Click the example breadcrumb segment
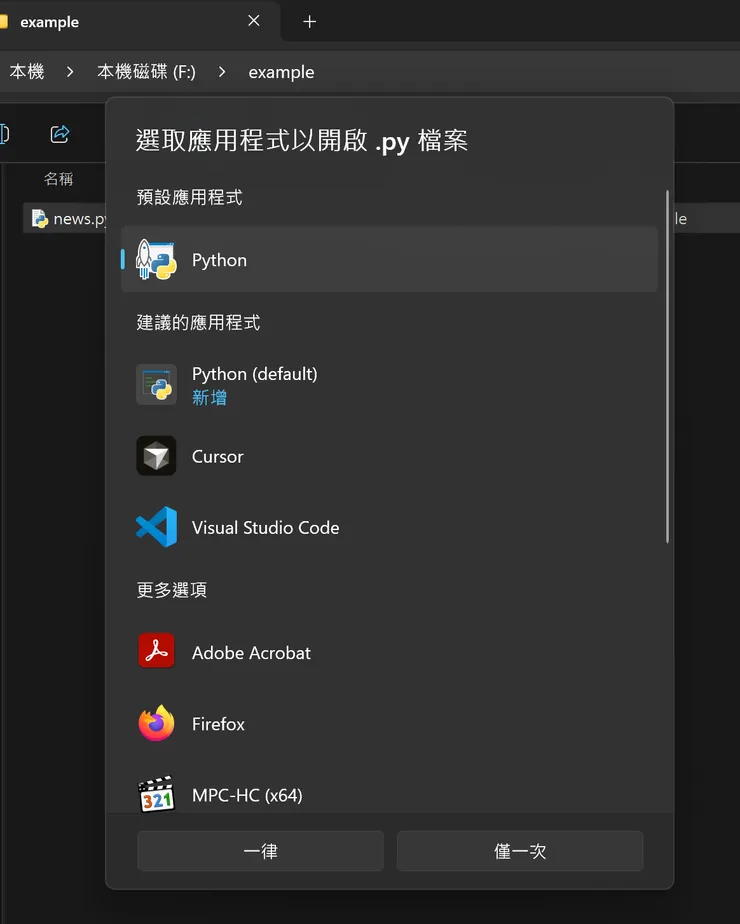The image size is (740, 924). [281, 72]
